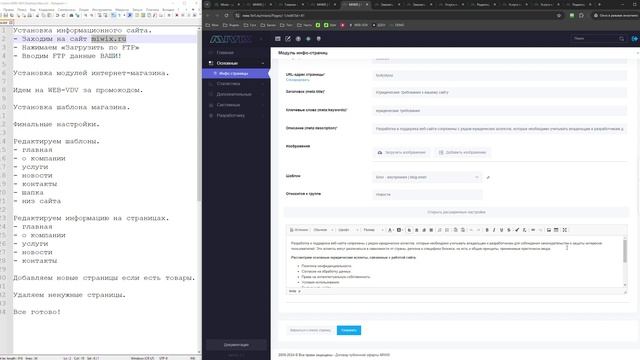Insert a numbered list in editor

440,230
